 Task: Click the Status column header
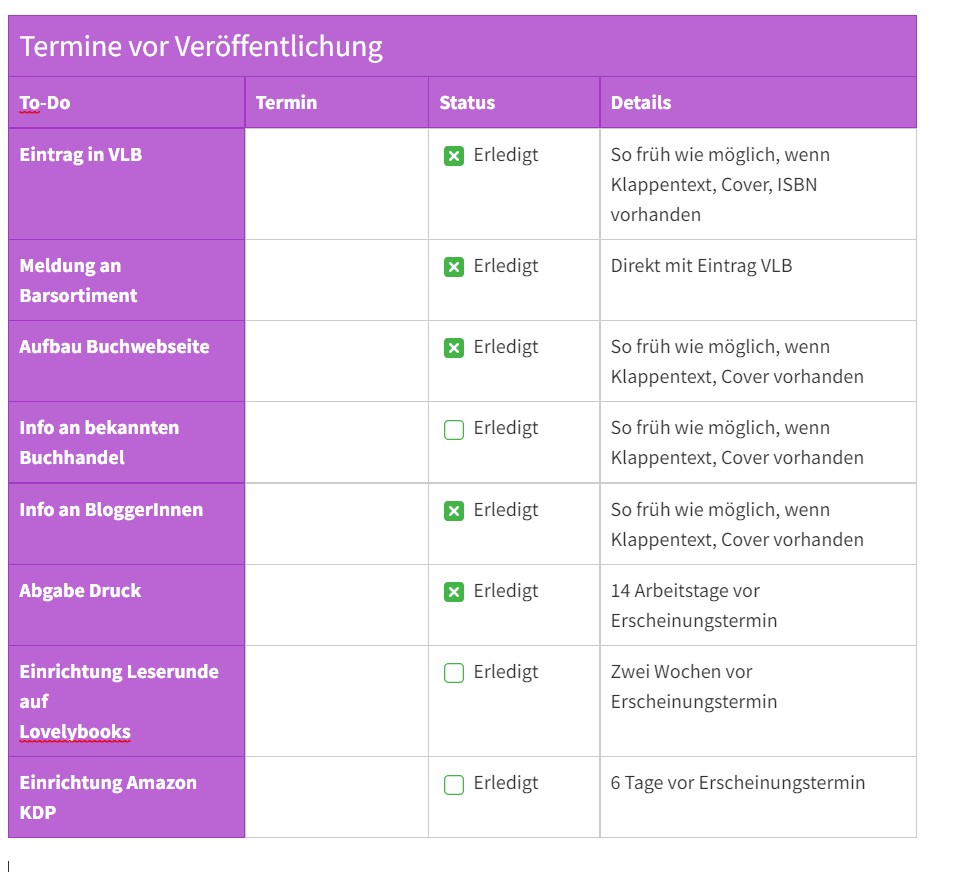click(467, 102)
